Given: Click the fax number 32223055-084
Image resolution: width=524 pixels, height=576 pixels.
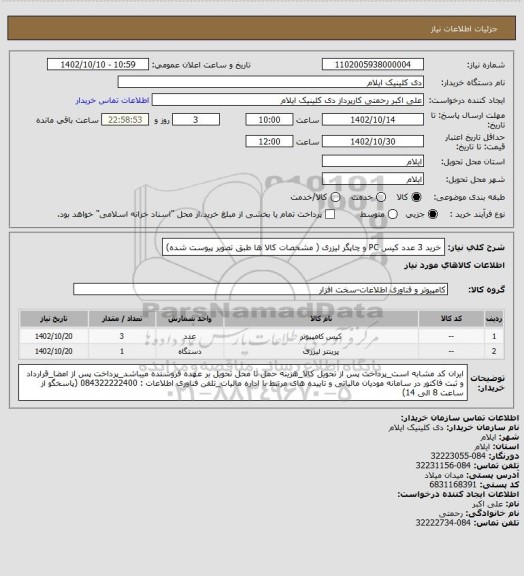Looking at the screenshot, I should (x=458, y=456).
